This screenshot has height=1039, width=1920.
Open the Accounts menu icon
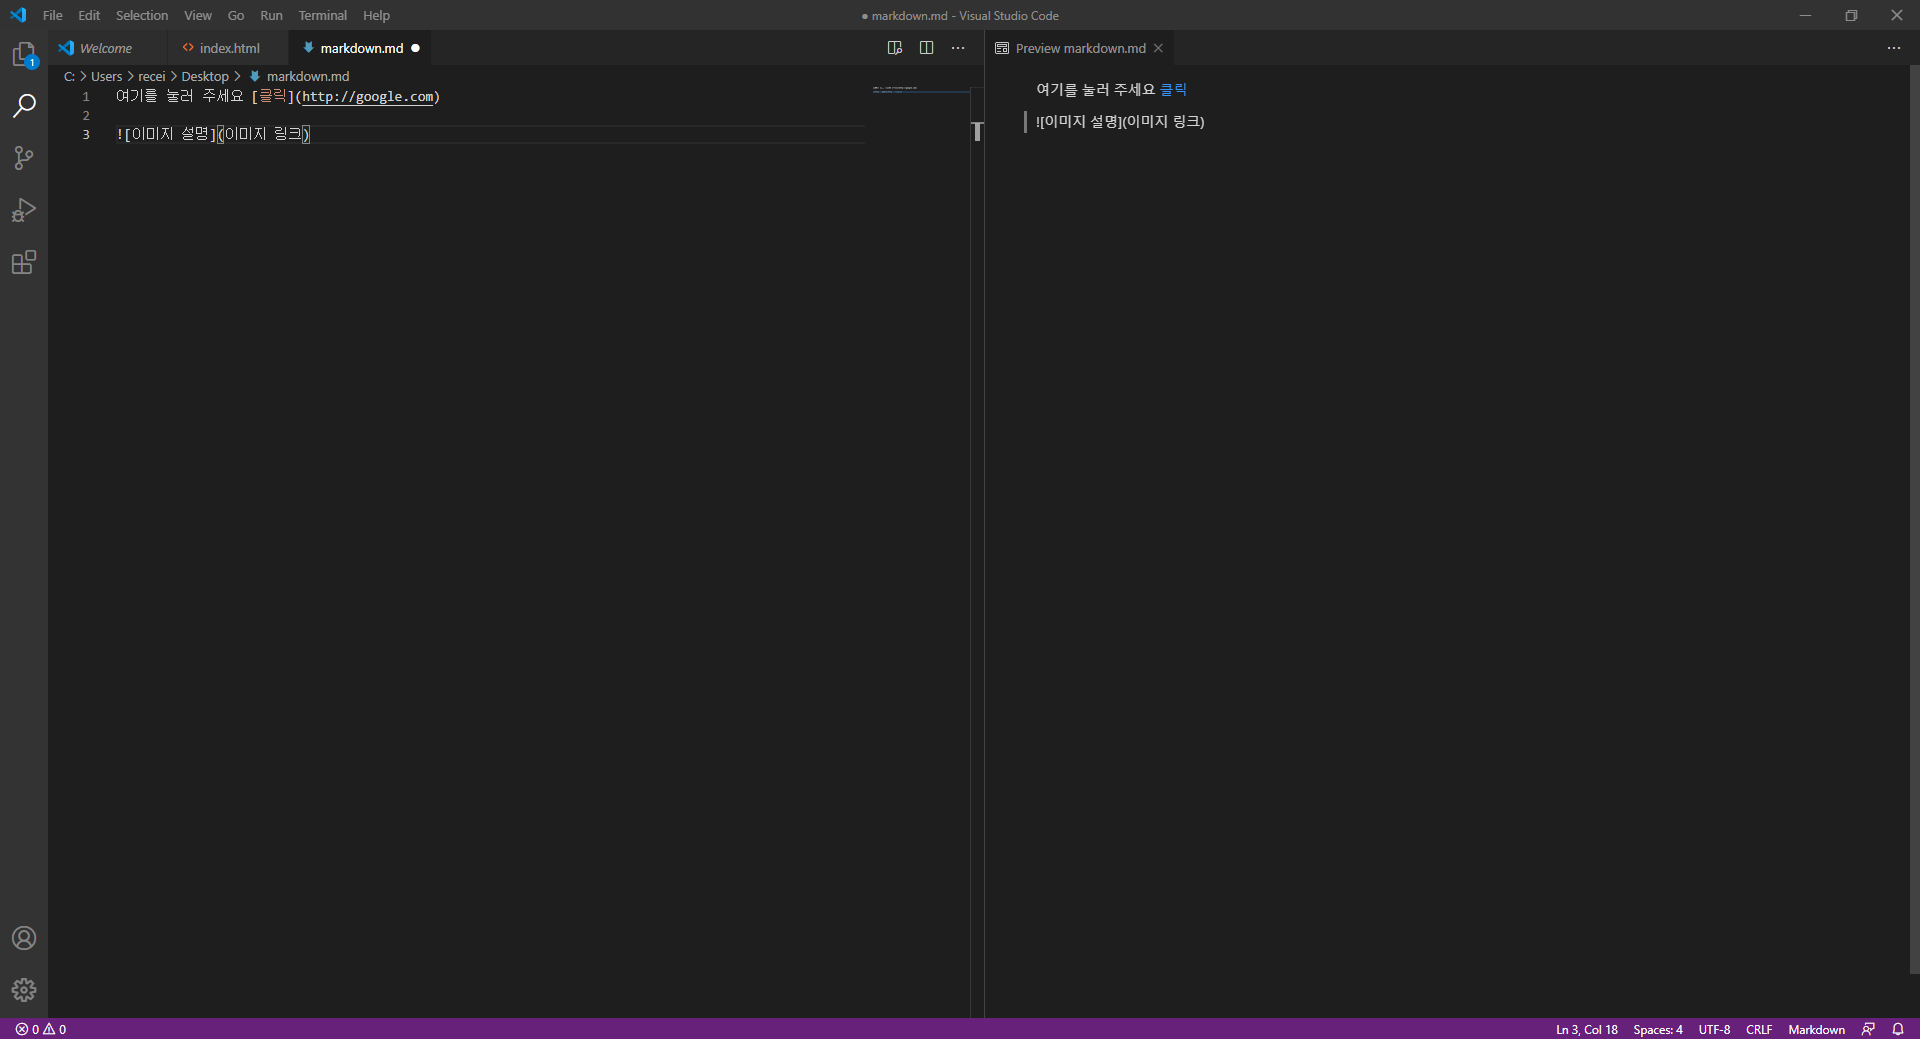point(24,938)
